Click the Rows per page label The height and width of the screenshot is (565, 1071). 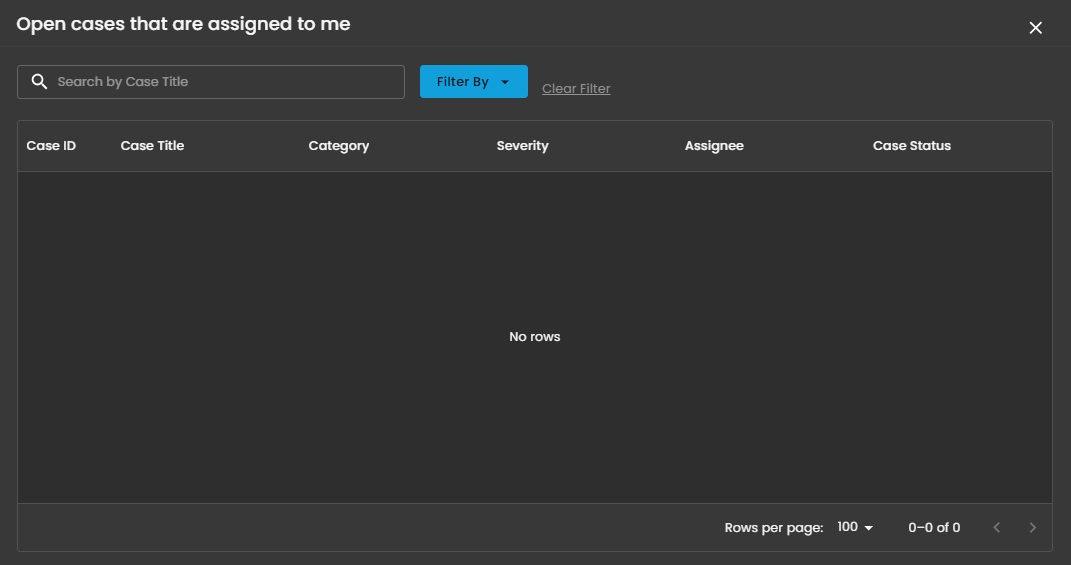pos(773,527)
